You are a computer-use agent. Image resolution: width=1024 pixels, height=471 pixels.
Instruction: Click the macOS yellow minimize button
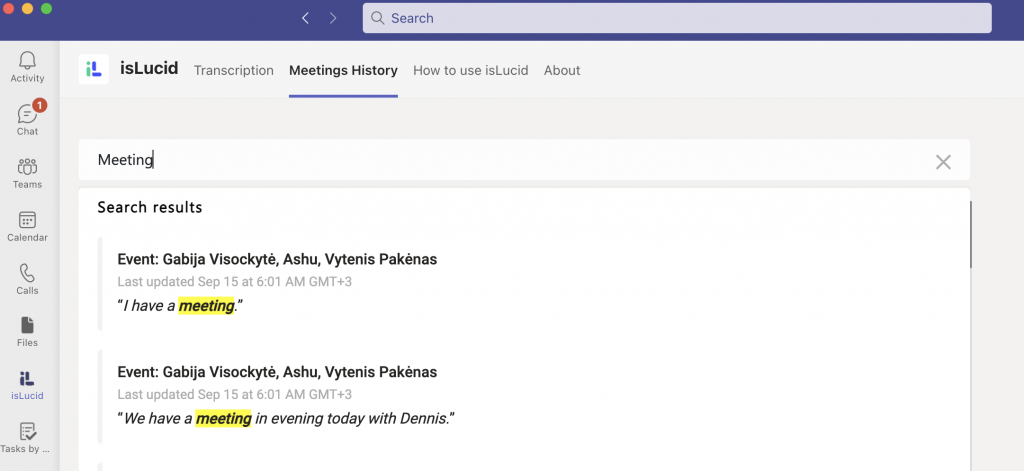tap(27, 8)
